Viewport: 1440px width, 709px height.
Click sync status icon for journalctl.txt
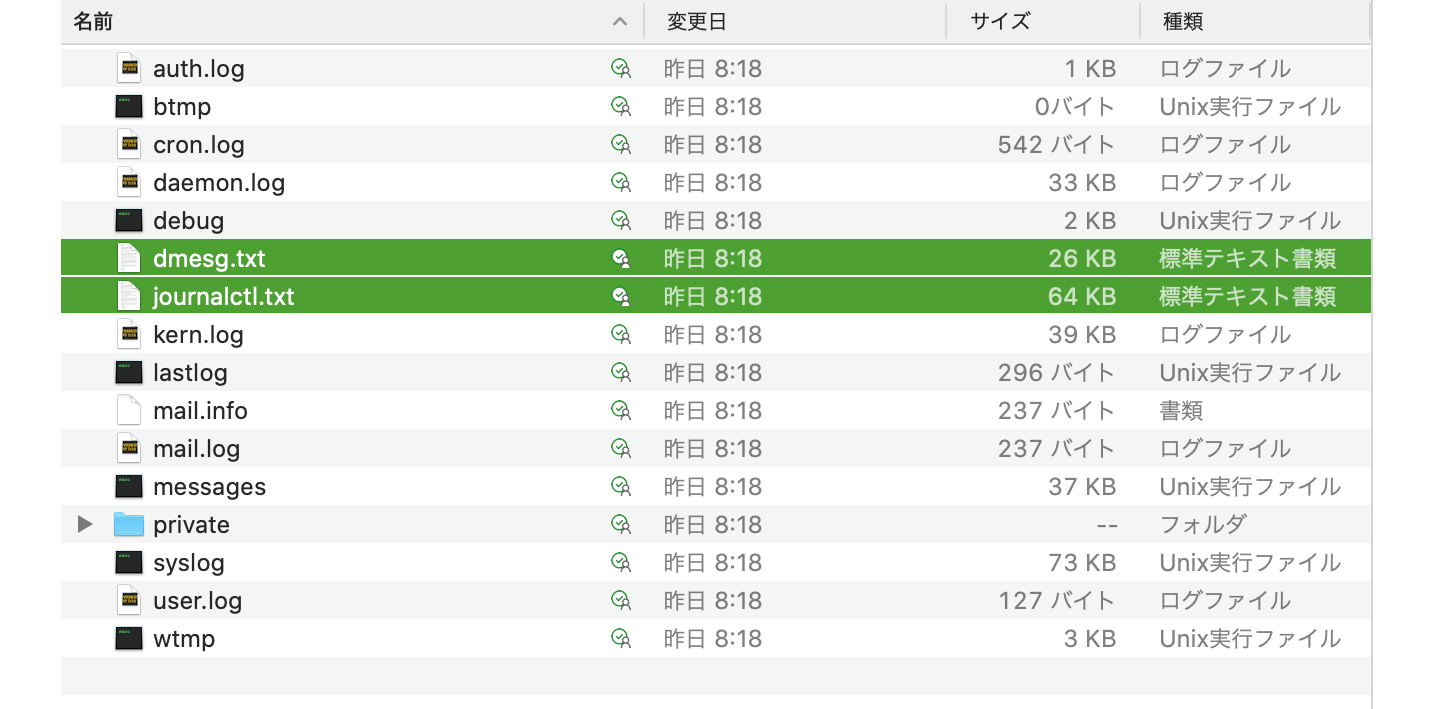click(x=621, y=297)
